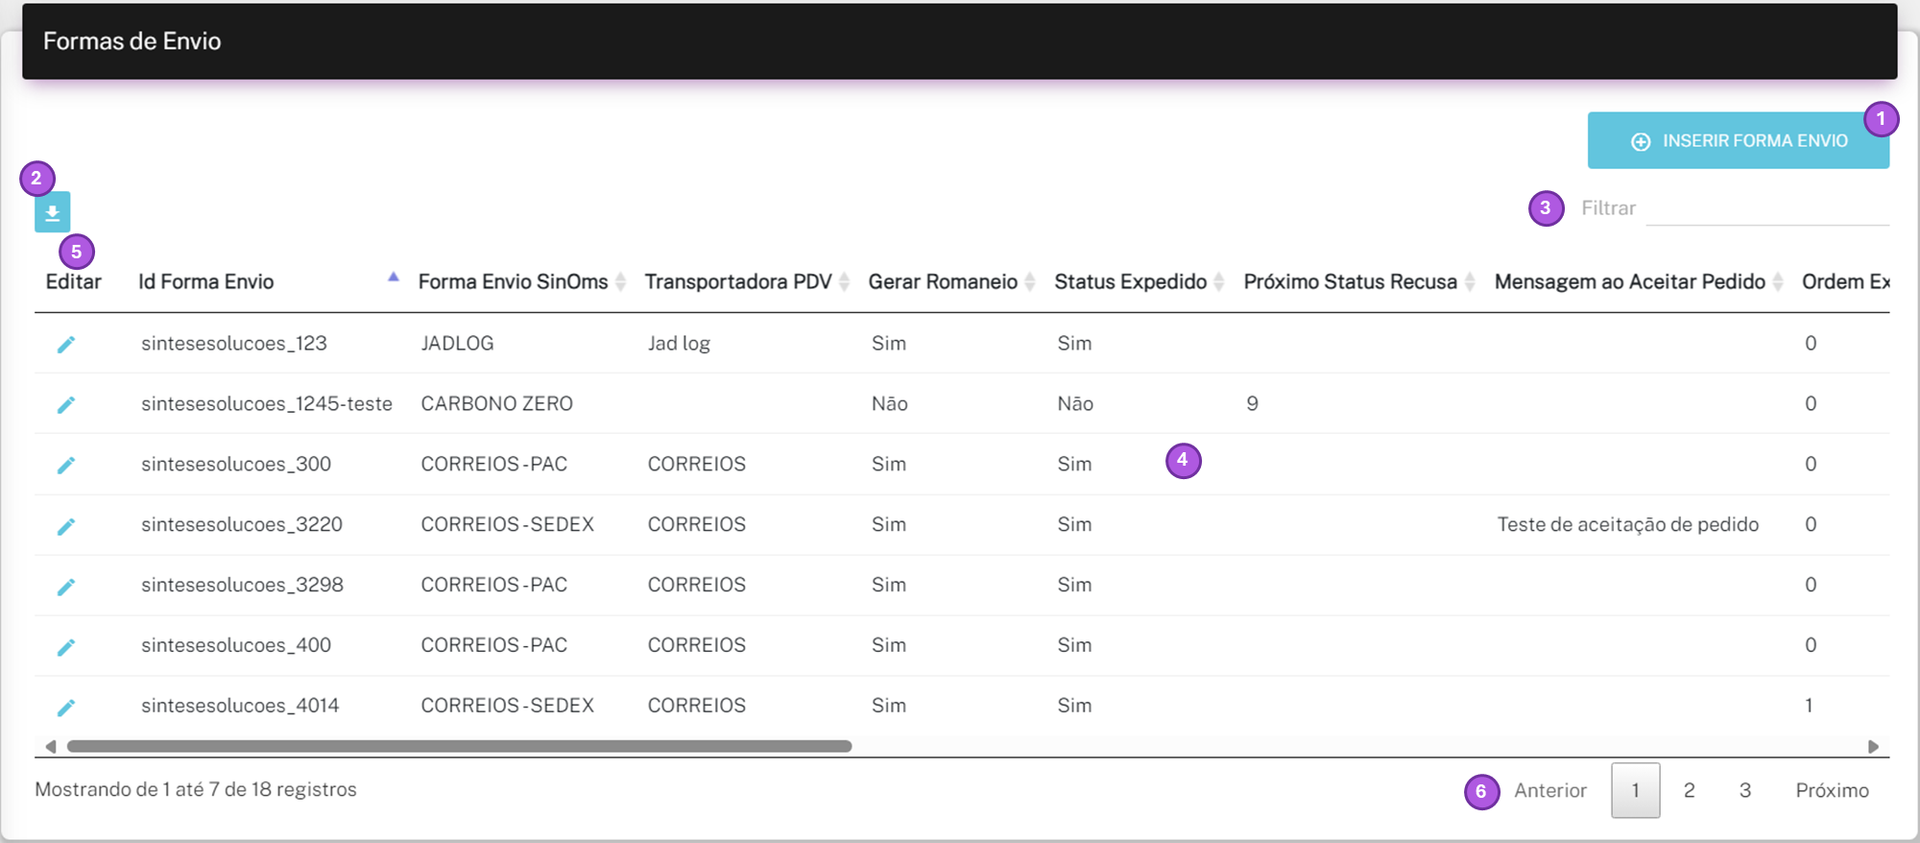
Task: Sort by Próximo Status Recusa column
Action: tap(1358, 282)
